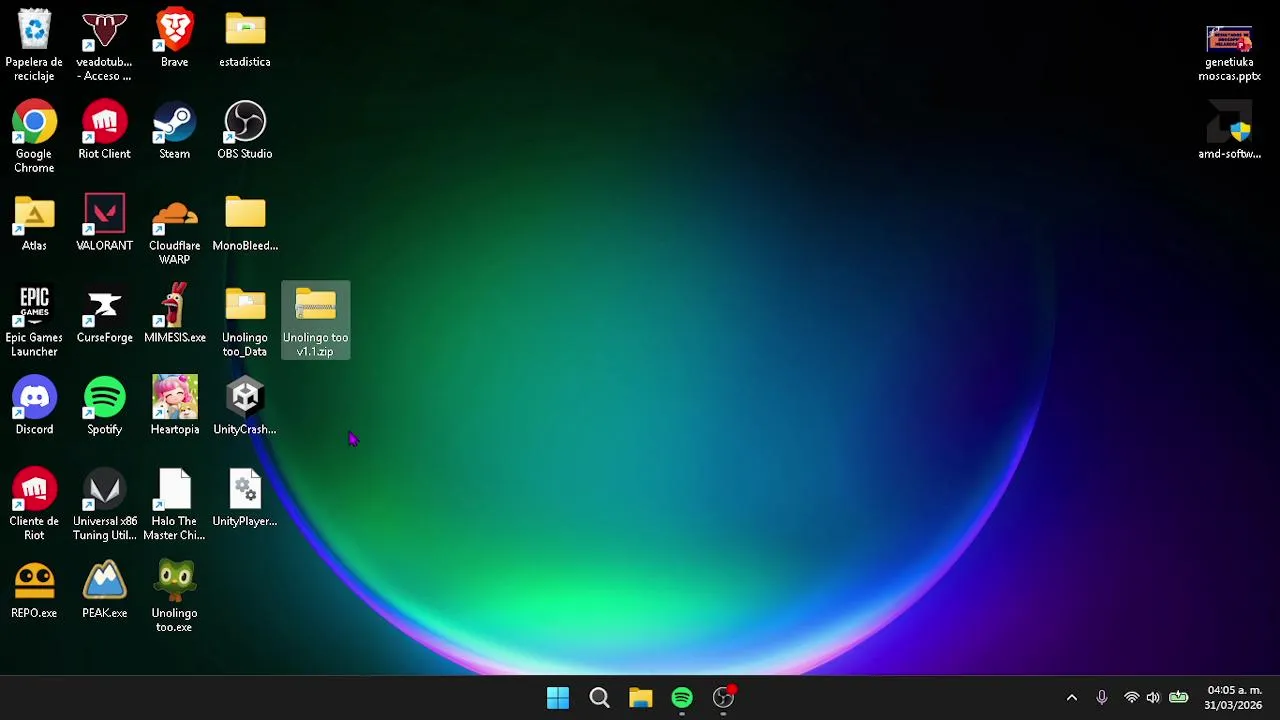This screenshot has width=1280, height=720.
Task: Select the MIMESIS.exe icon
Action: point(174,314)
